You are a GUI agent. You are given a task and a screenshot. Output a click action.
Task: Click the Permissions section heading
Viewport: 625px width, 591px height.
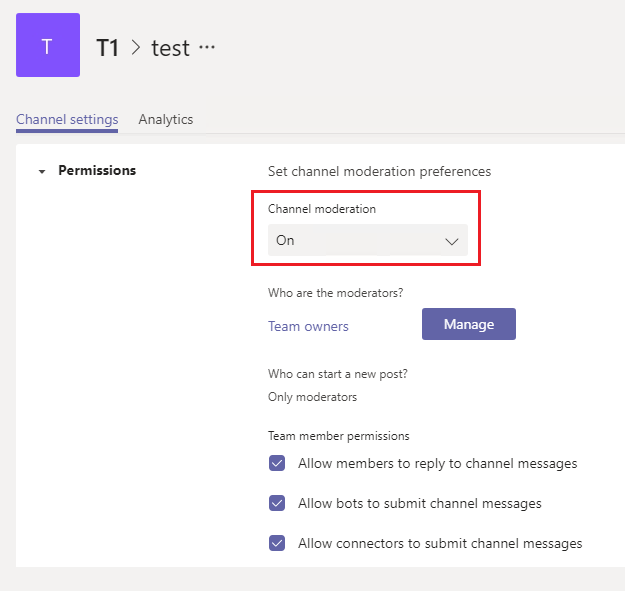point(97,171)
